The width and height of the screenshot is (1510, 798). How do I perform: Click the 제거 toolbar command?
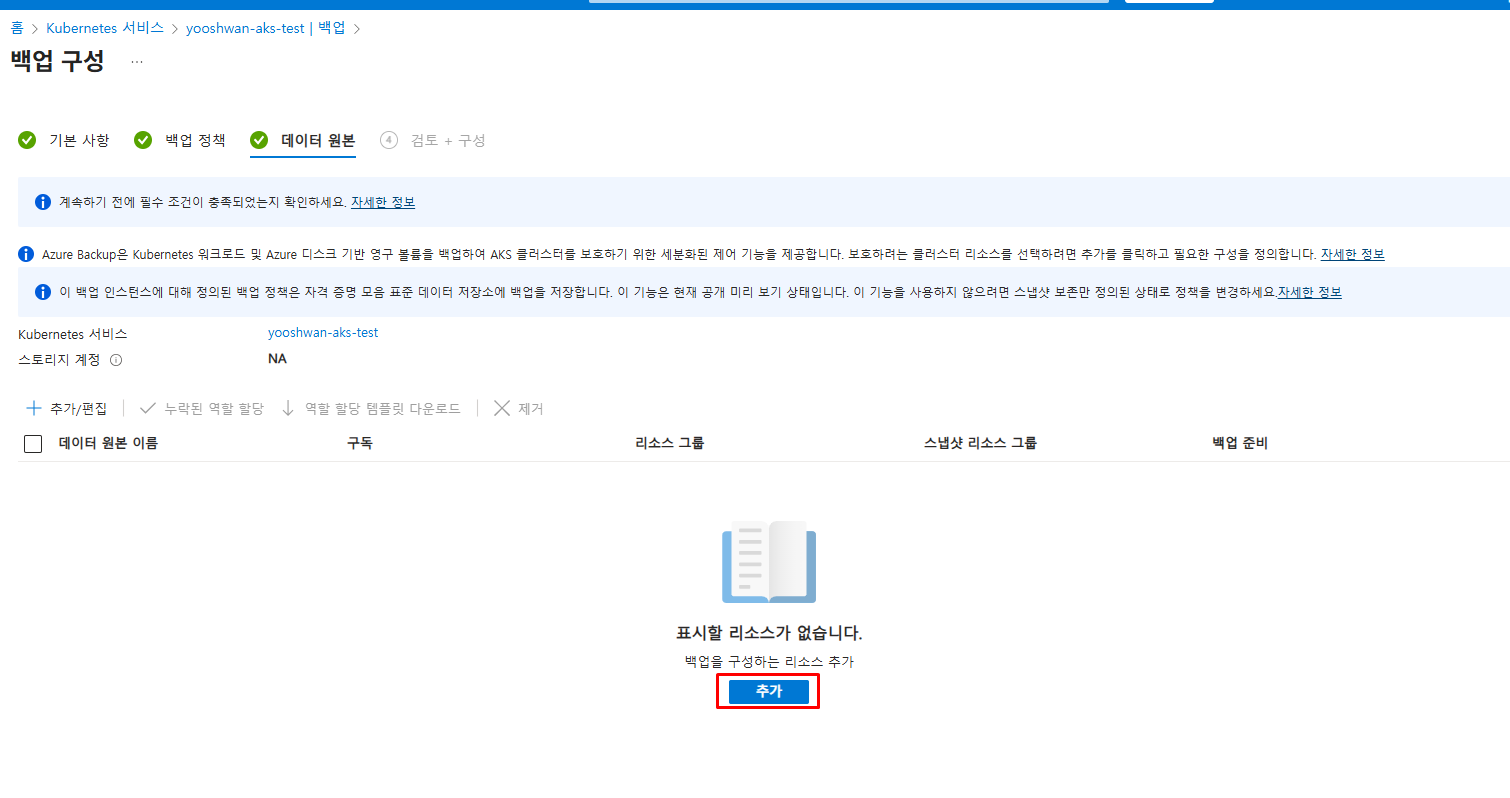(x=518, y=408)
